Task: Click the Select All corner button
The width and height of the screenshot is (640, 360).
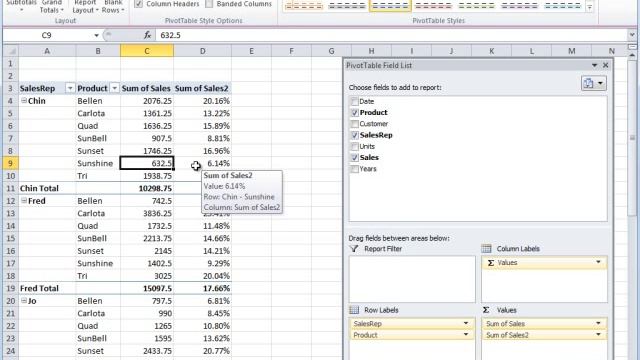Action: pos(11,51)
